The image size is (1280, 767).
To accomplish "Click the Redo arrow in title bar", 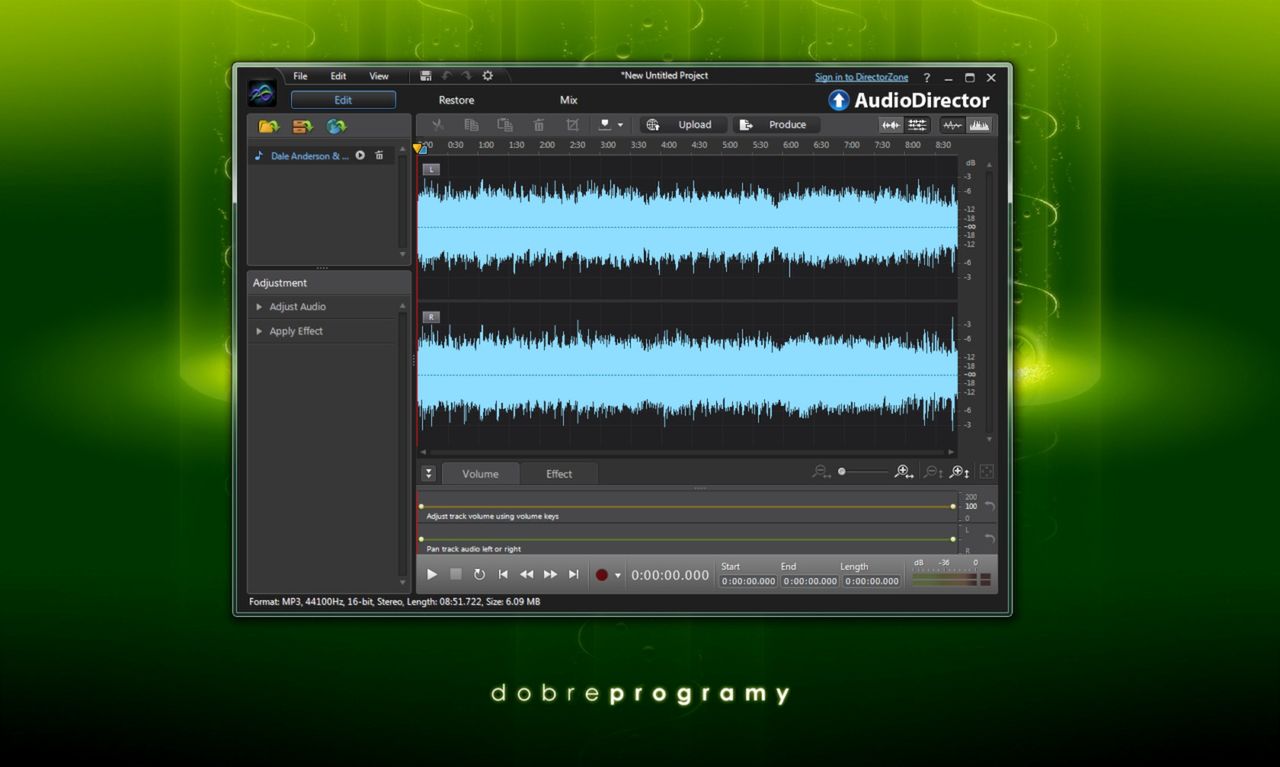I will [466, 76].
